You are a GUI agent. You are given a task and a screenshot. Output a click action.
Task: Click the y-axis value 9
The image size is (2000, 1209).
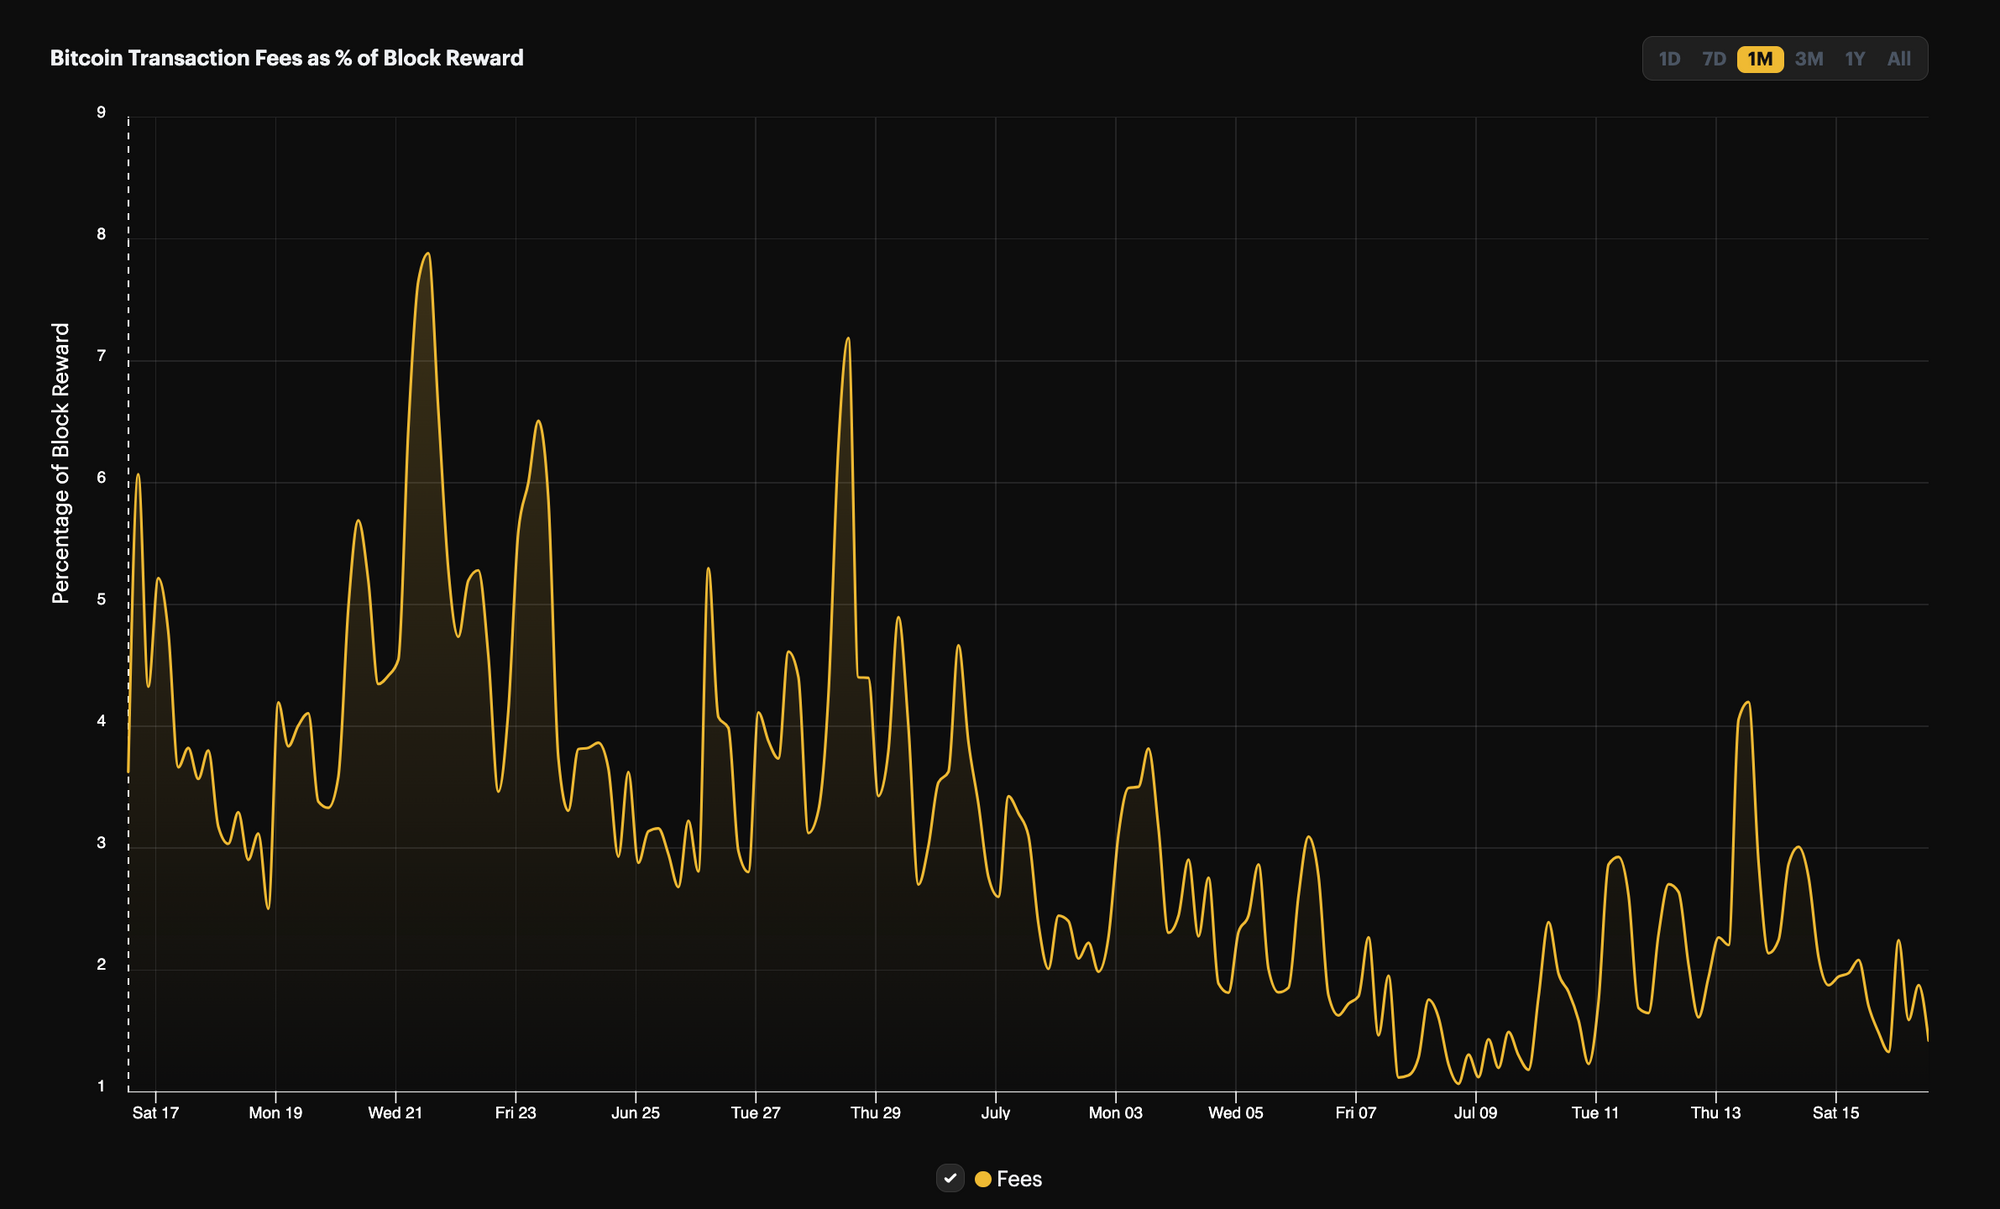[101, 113]
